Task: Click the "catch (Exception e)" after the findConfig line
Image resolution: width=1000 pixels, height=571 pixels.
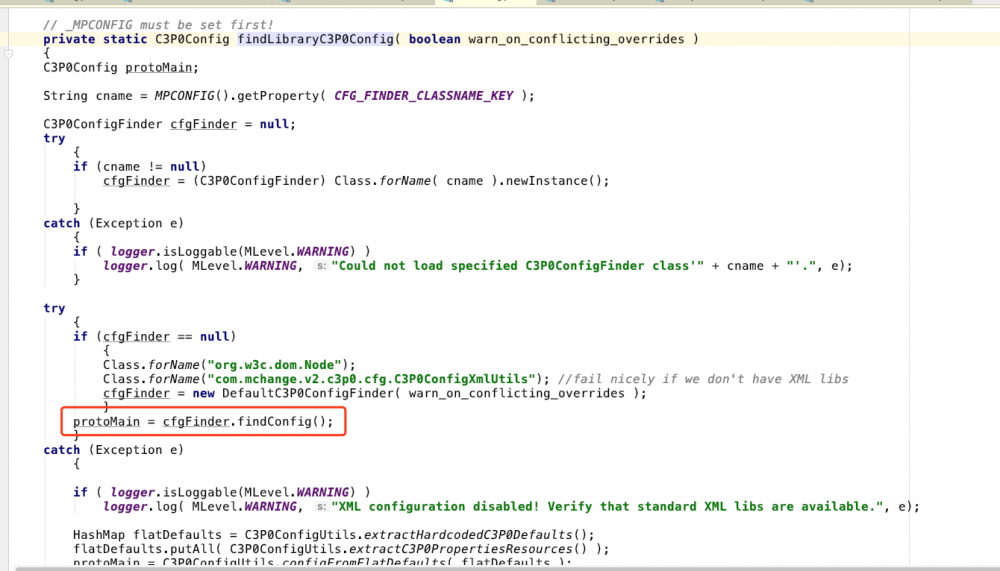Action: [x=114, y=450]
